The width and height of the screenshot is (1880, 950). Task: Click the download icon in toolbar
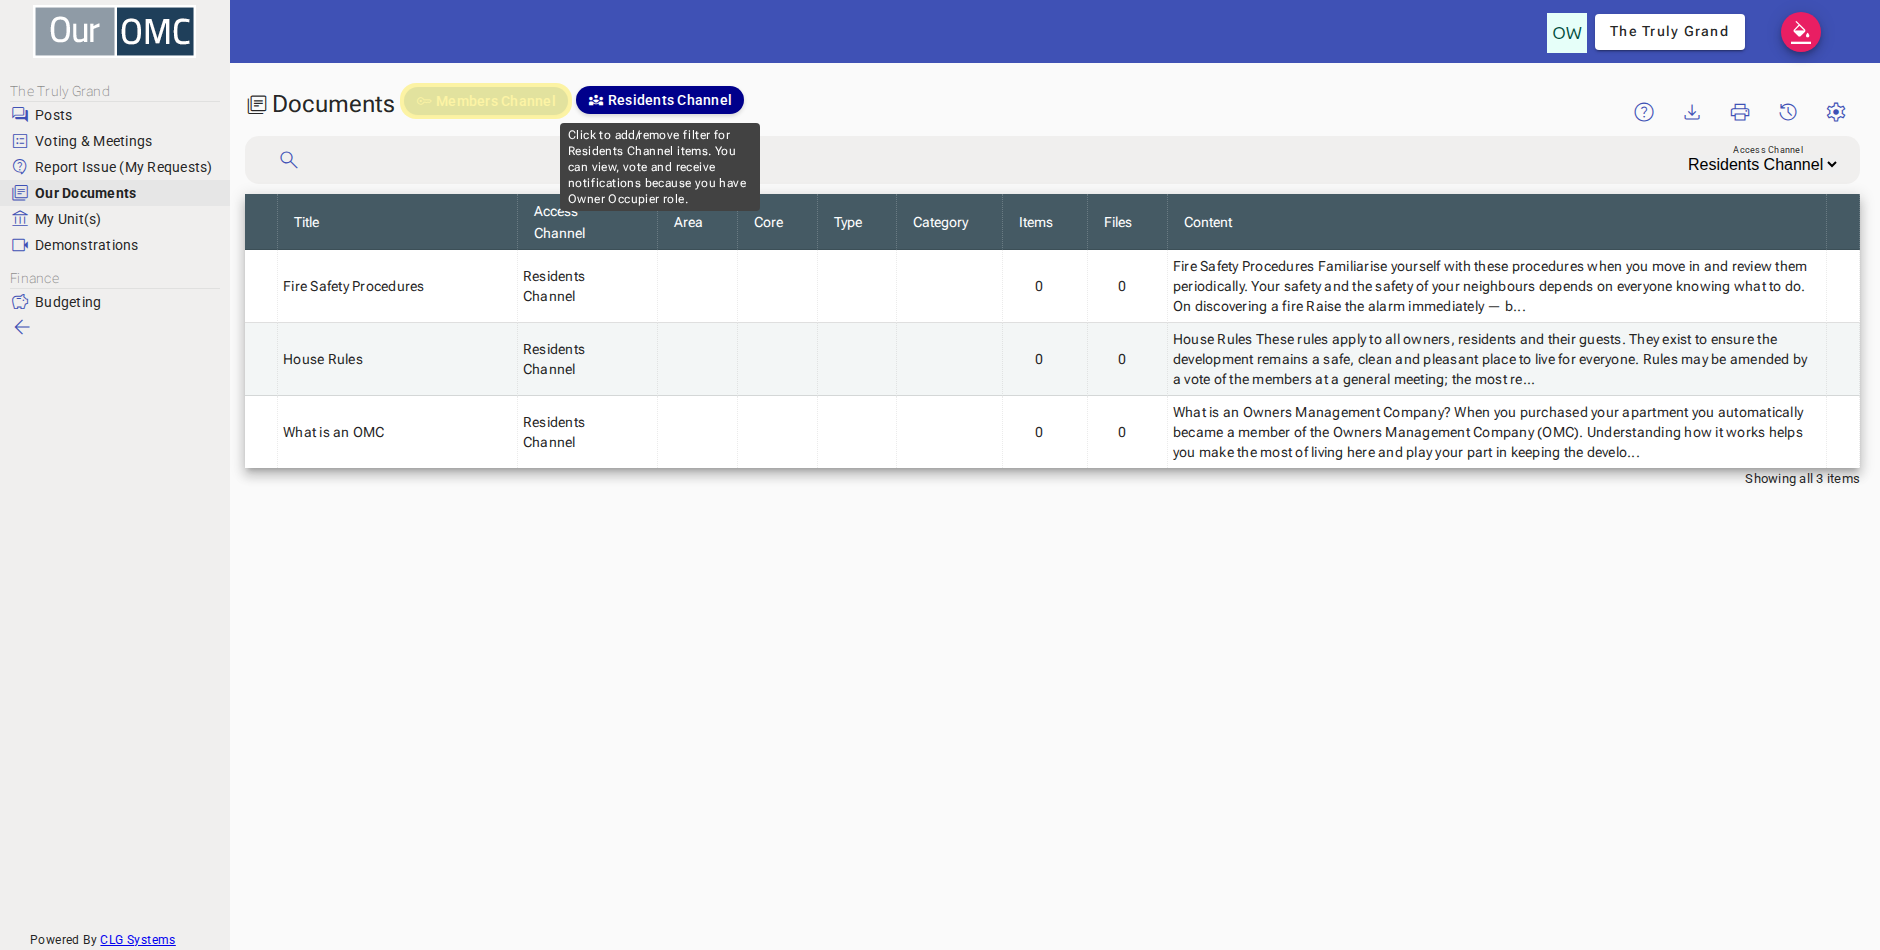click(1692, 112)
